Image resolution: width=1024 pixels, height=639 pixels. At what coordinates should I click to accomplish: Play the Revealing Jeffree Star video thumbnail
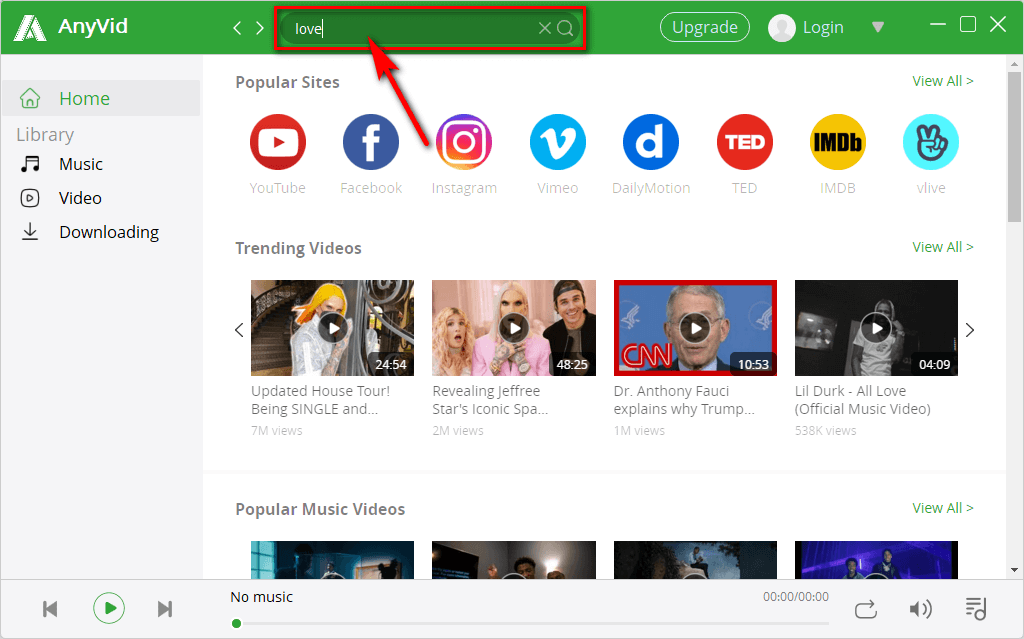click(x=514, y=328)
